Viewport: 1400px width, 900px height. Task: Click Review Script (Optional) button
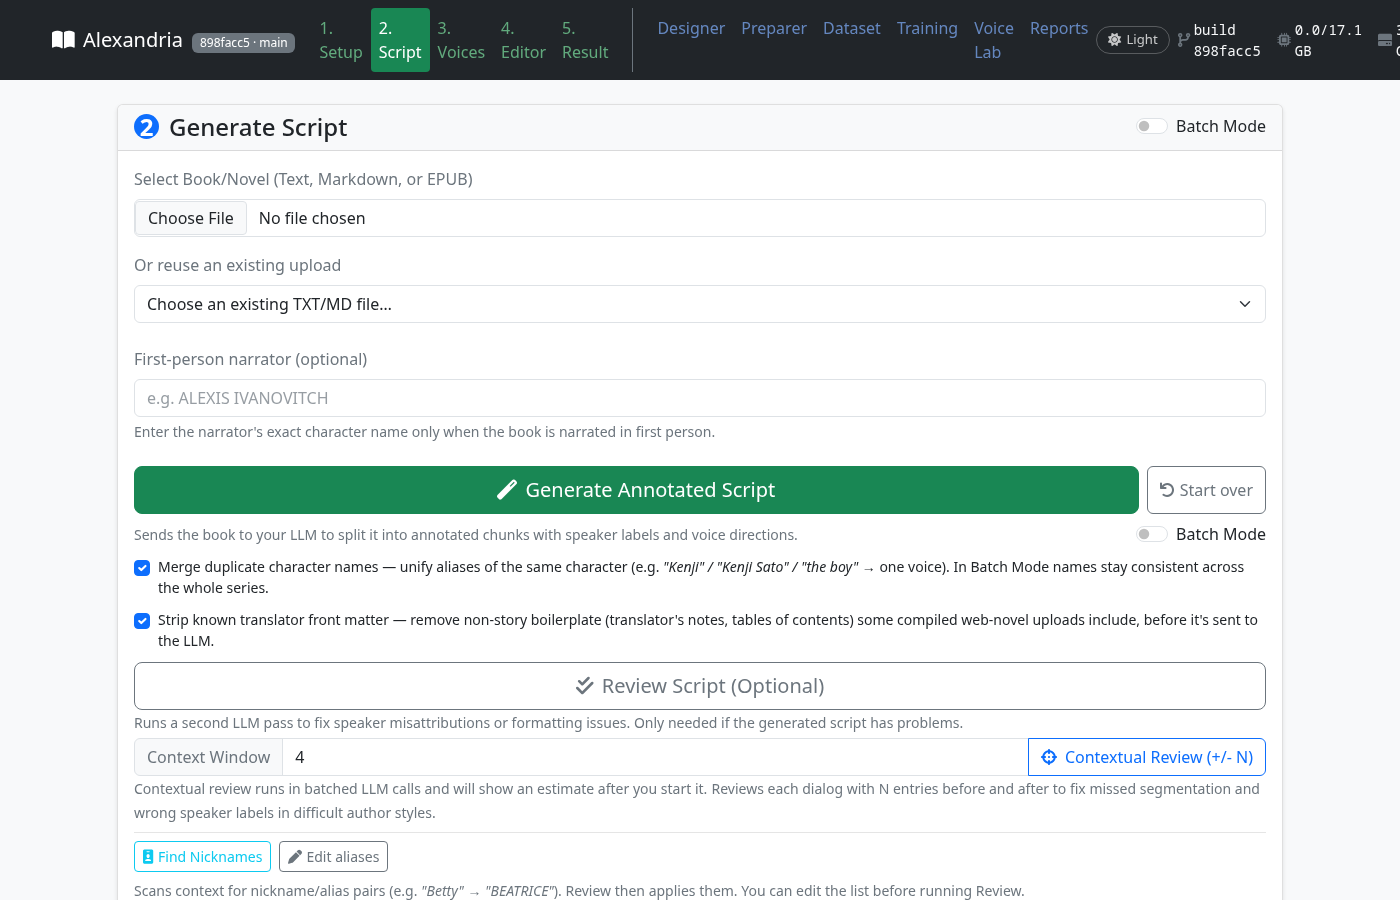click(x=700, y=686)
